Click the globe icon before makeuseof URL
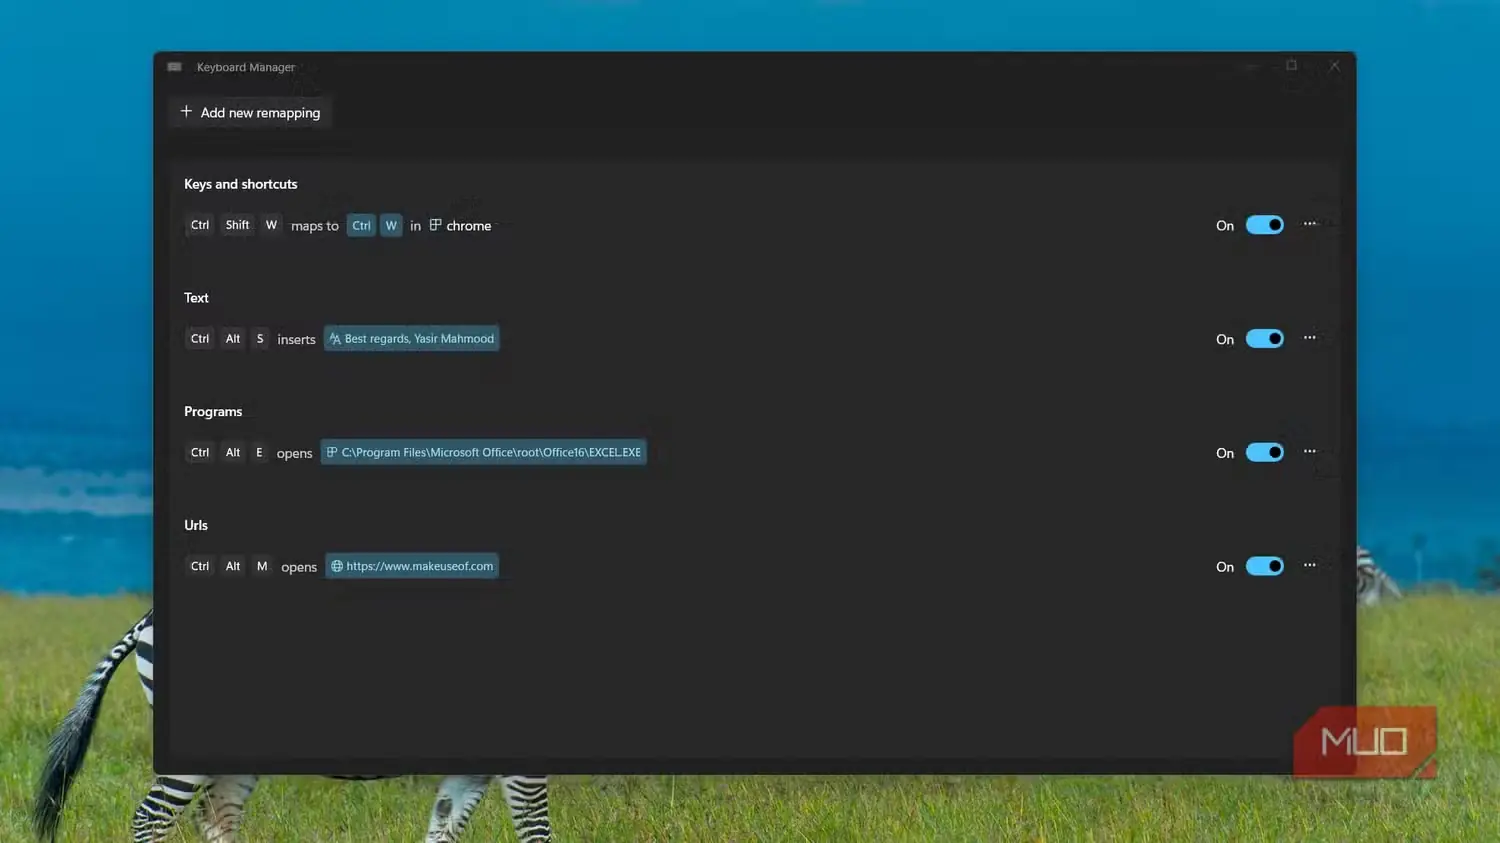The height and width of the screenshot is (843, 1500). [337, 566]
